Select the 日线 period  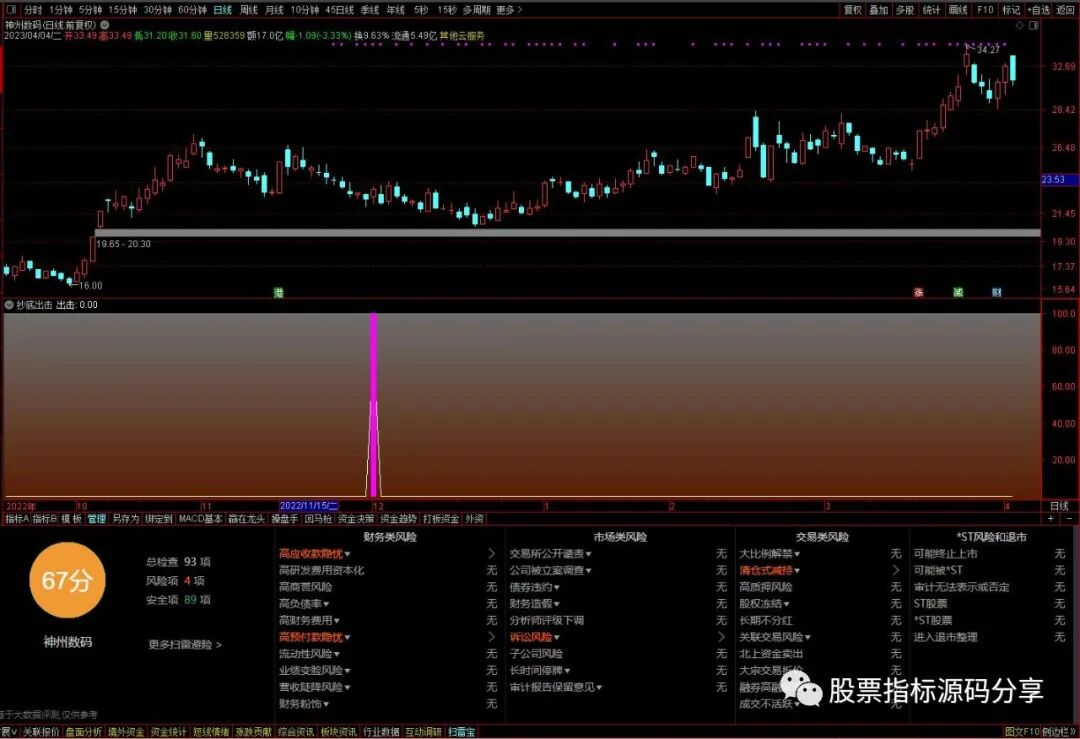click(x=222, y=10)
